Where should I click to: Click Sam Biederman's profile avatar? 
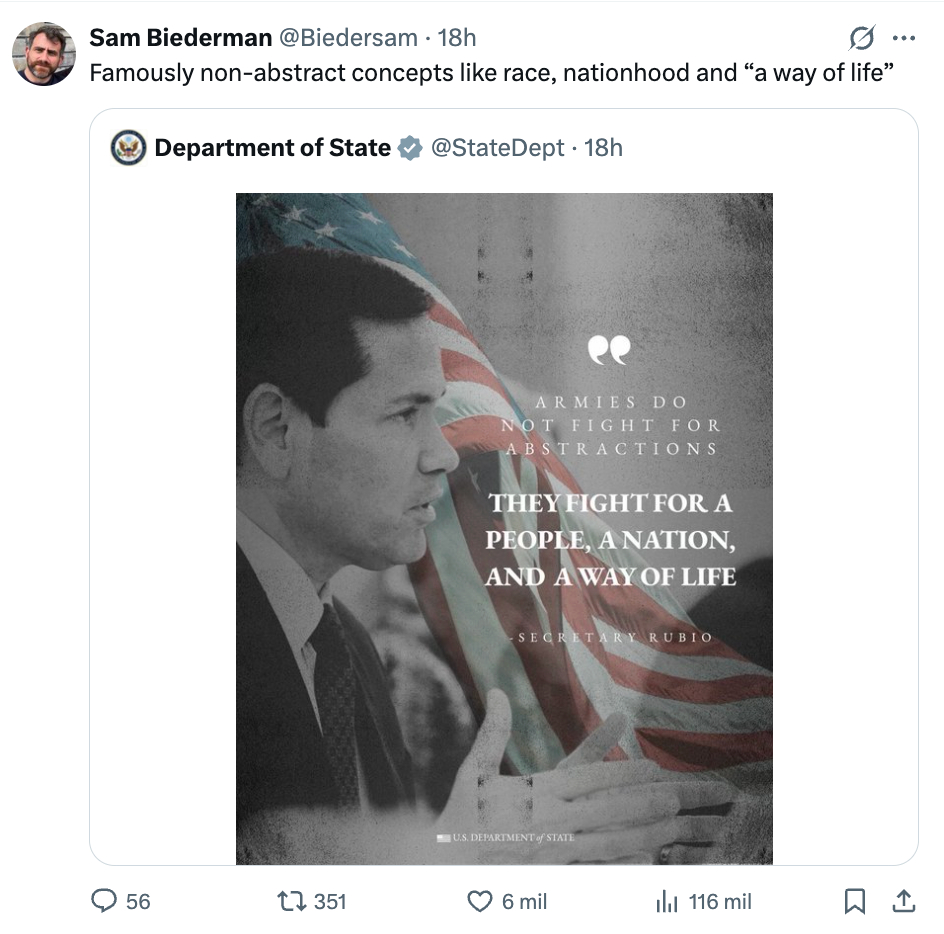(x=44, y=54)
